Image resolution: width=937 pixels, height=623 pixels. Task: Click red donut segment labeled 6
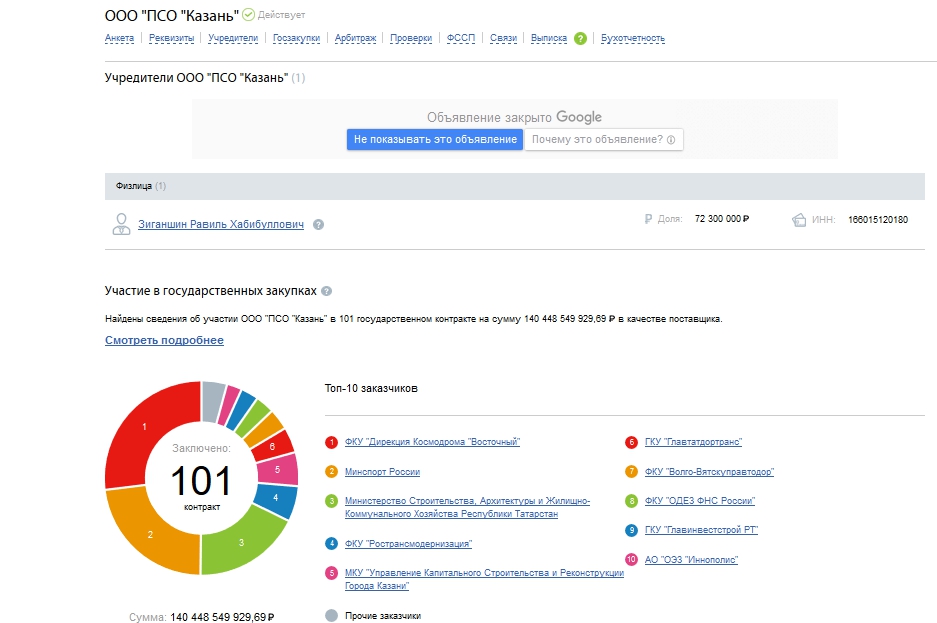[273, 446]
